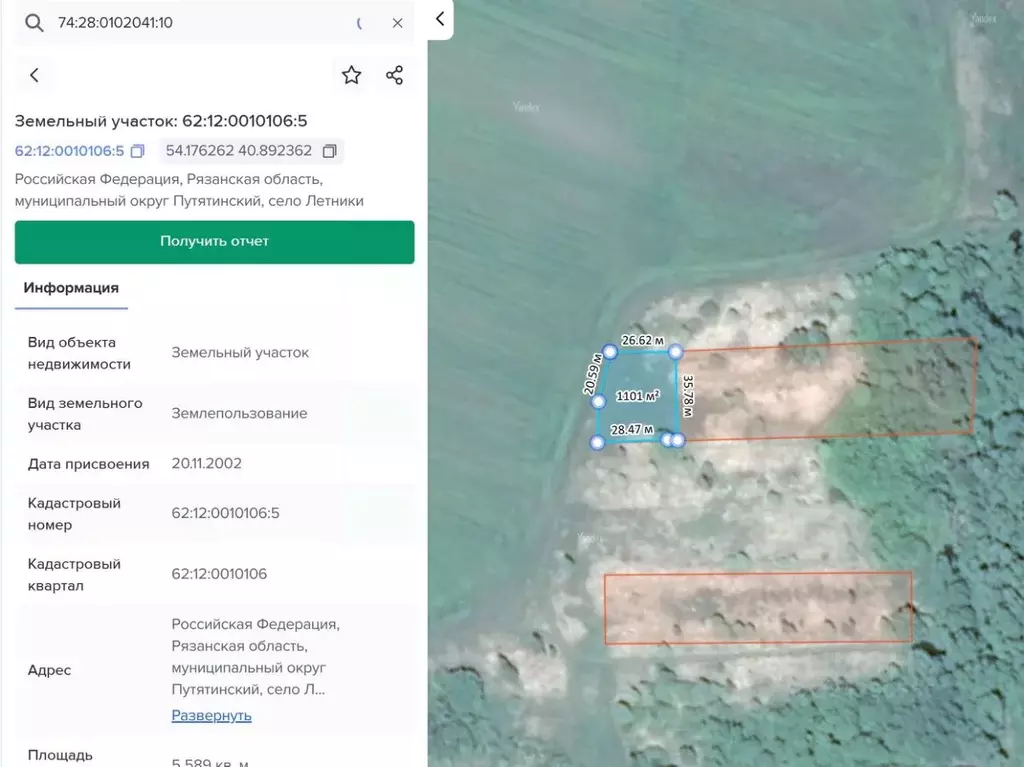
Task: Open the share icon for this parcel
Action: [395, 75]
